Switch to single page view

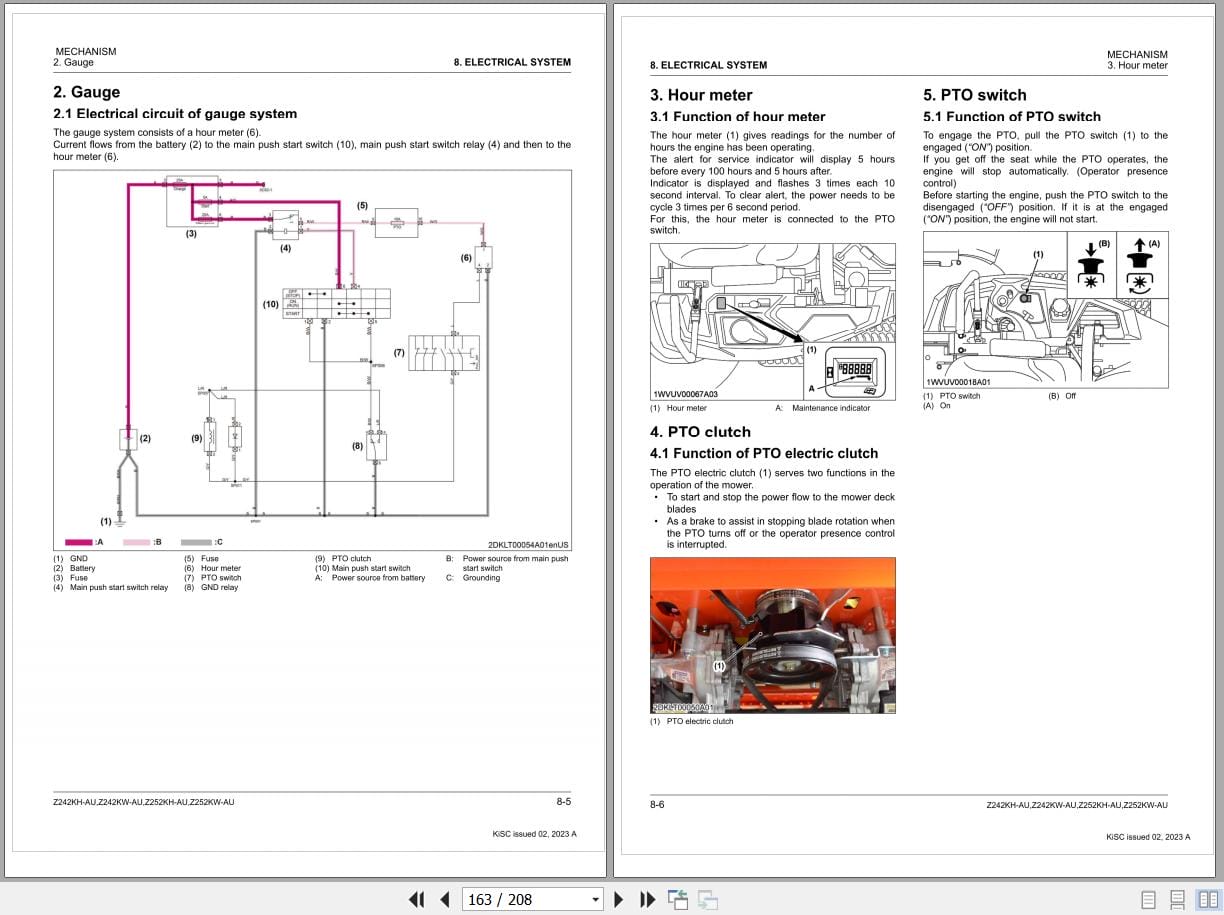pyautogui.click(x=1149, y=899)
